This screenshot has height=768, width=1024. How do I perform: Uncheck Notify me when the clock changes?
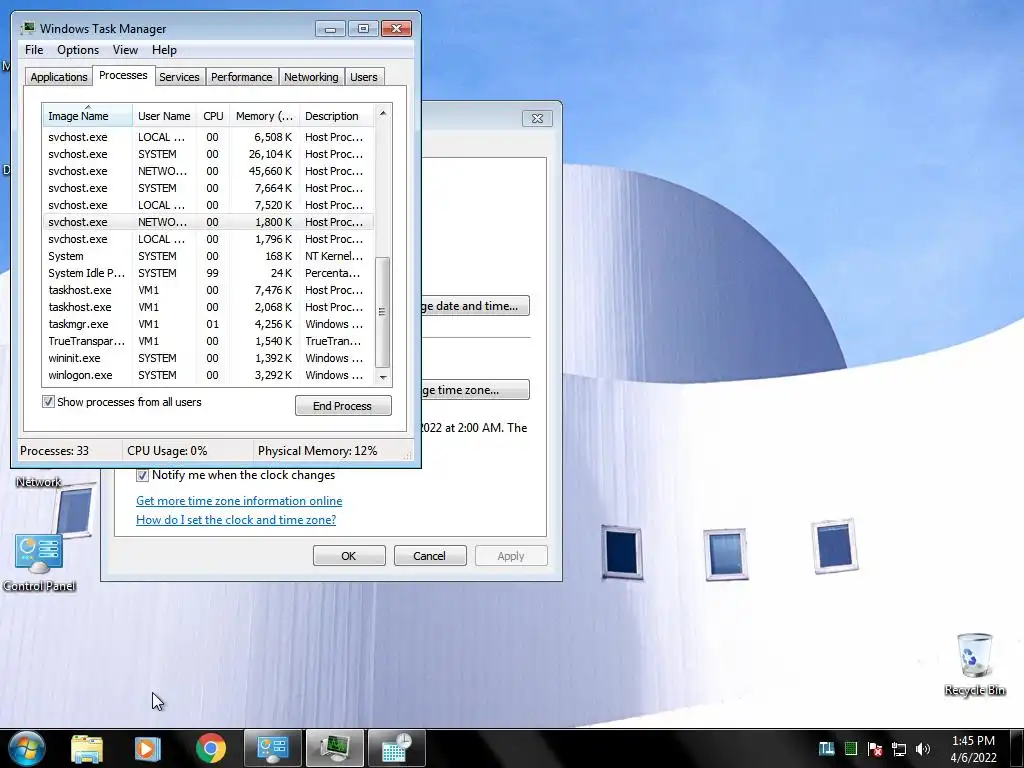[142, 475]
